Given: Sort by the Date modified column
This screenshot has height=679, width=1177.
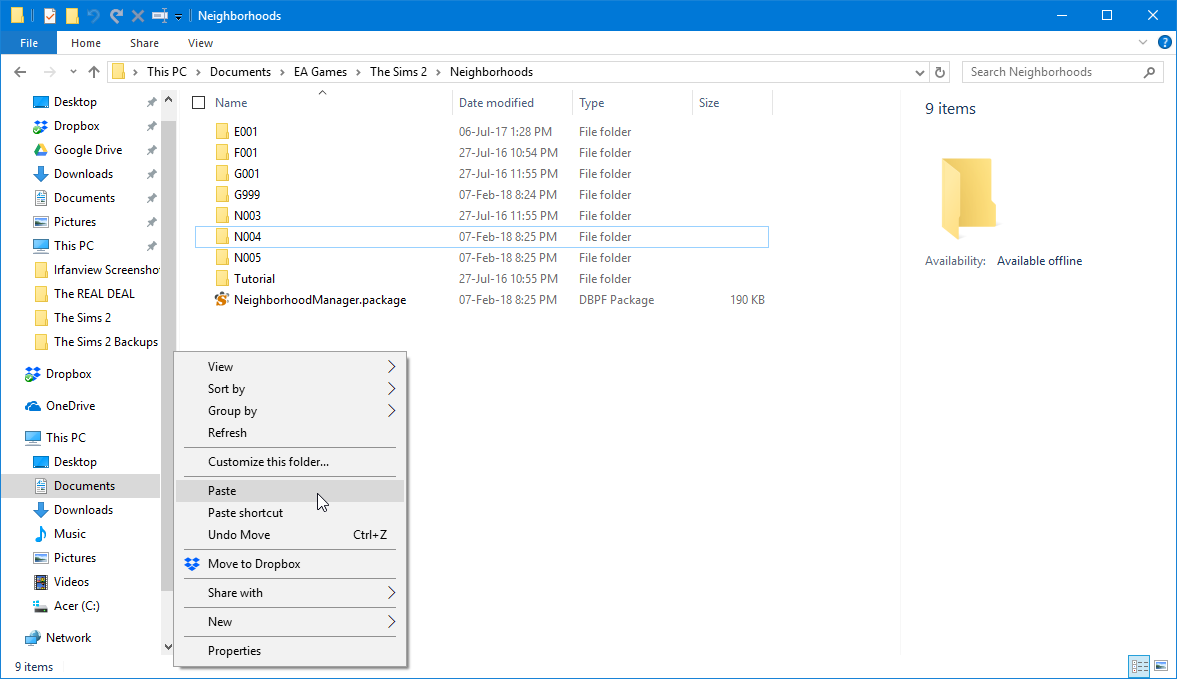Looking at the screenshot, I should tap(496, 103).
